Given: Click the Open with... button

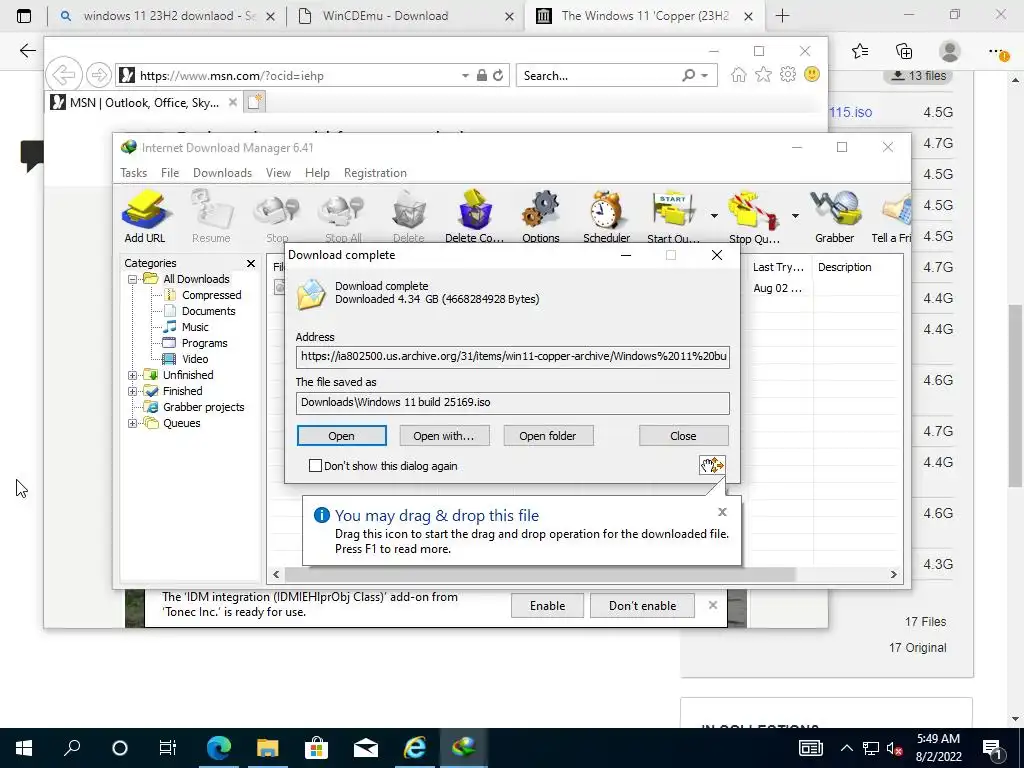Looking at the screenshot, I should (x=443, y=436).
